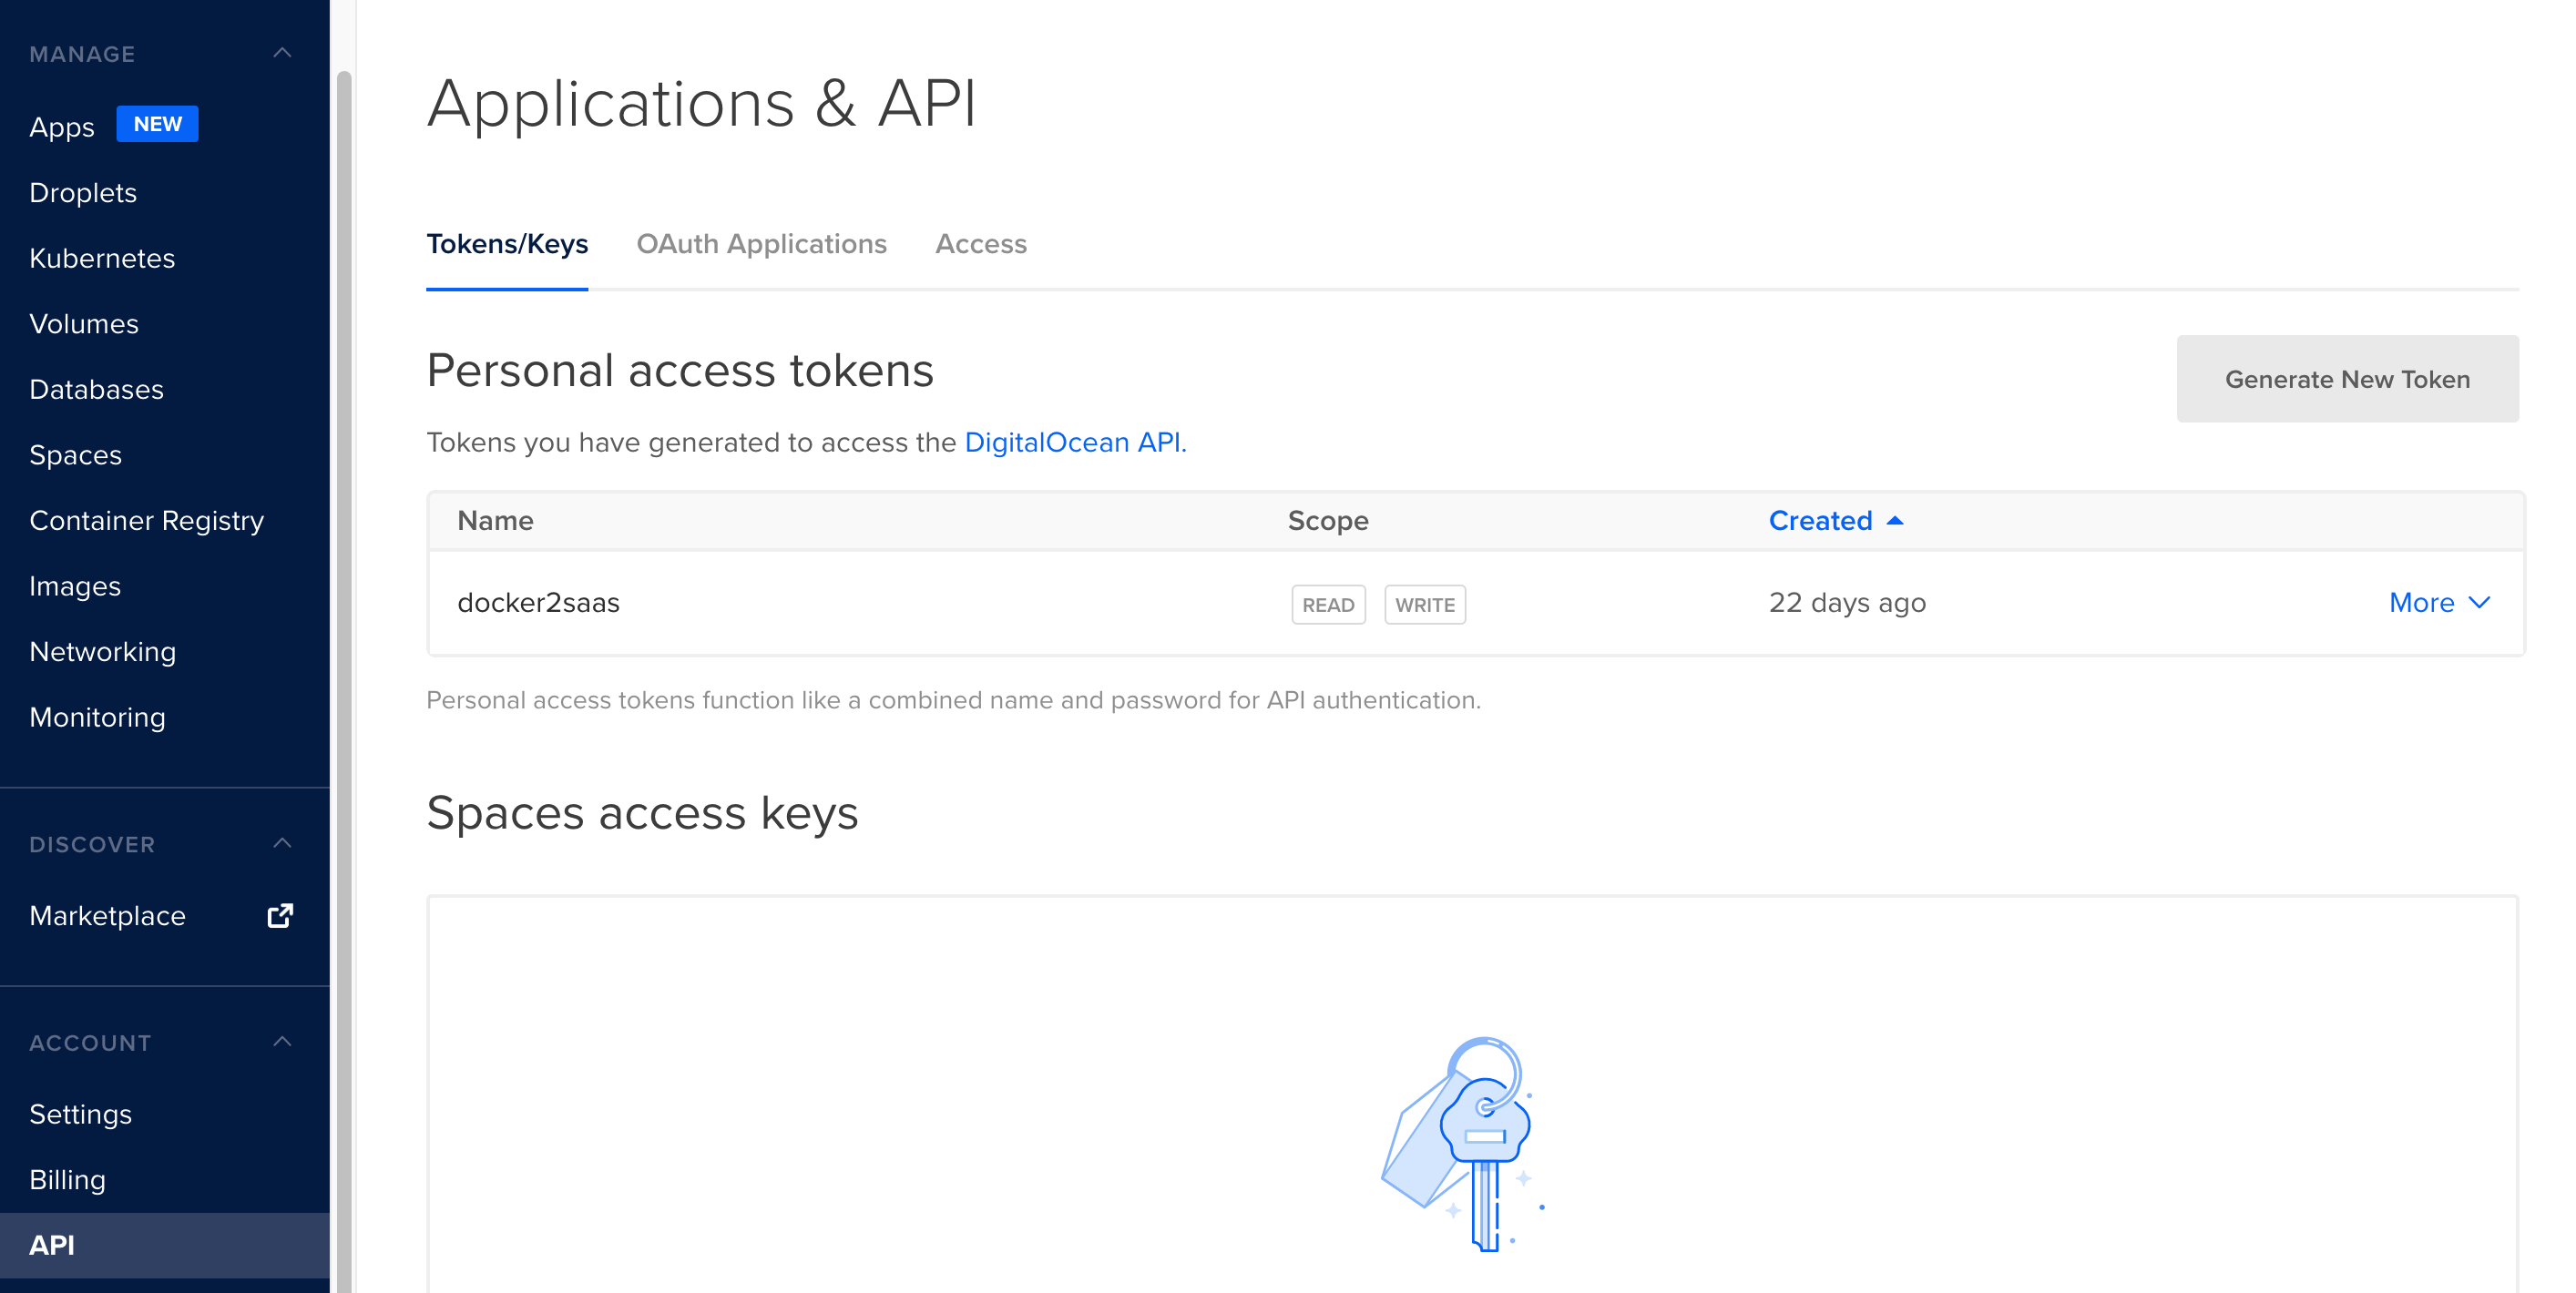The height and width of the screenshot is (1293, 2576).
Task: Collapse the DISCOVER sidebar section
Action: (x=282, y=843)
